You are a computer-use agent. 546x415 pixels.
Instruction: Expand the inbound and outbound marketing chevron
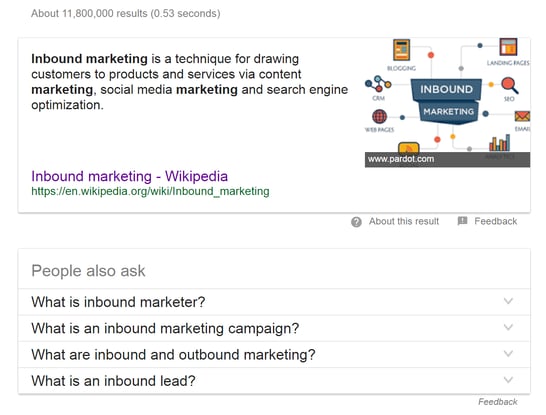pos(508,354)
